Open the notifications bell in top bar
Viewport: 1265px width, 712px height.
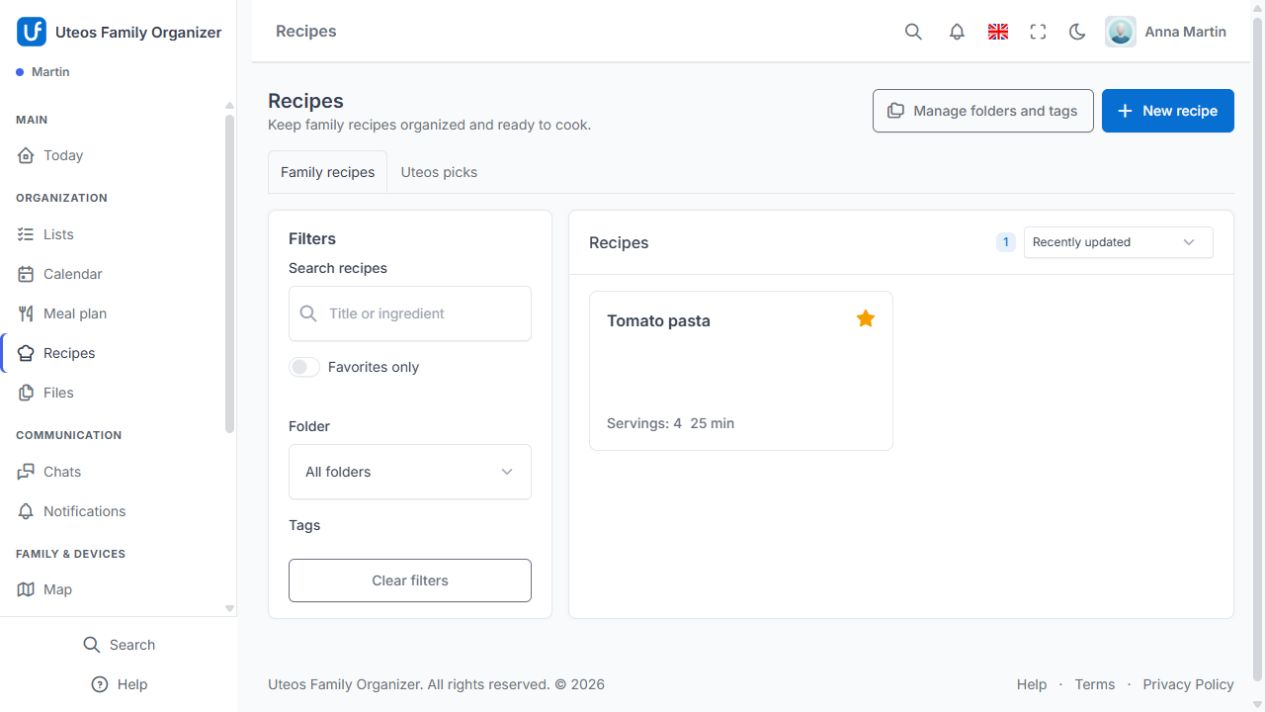point(957,32)
